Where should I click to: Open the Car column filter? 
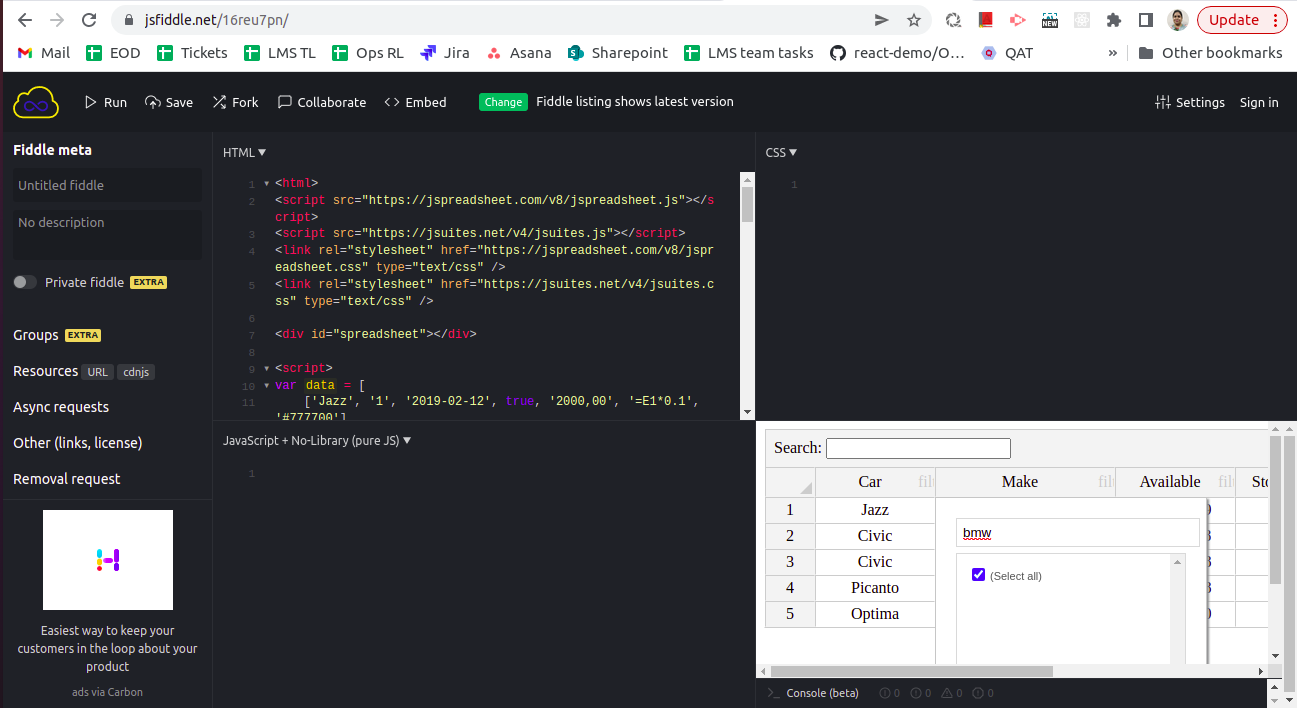pyautogui.click(x=925, y=481)
